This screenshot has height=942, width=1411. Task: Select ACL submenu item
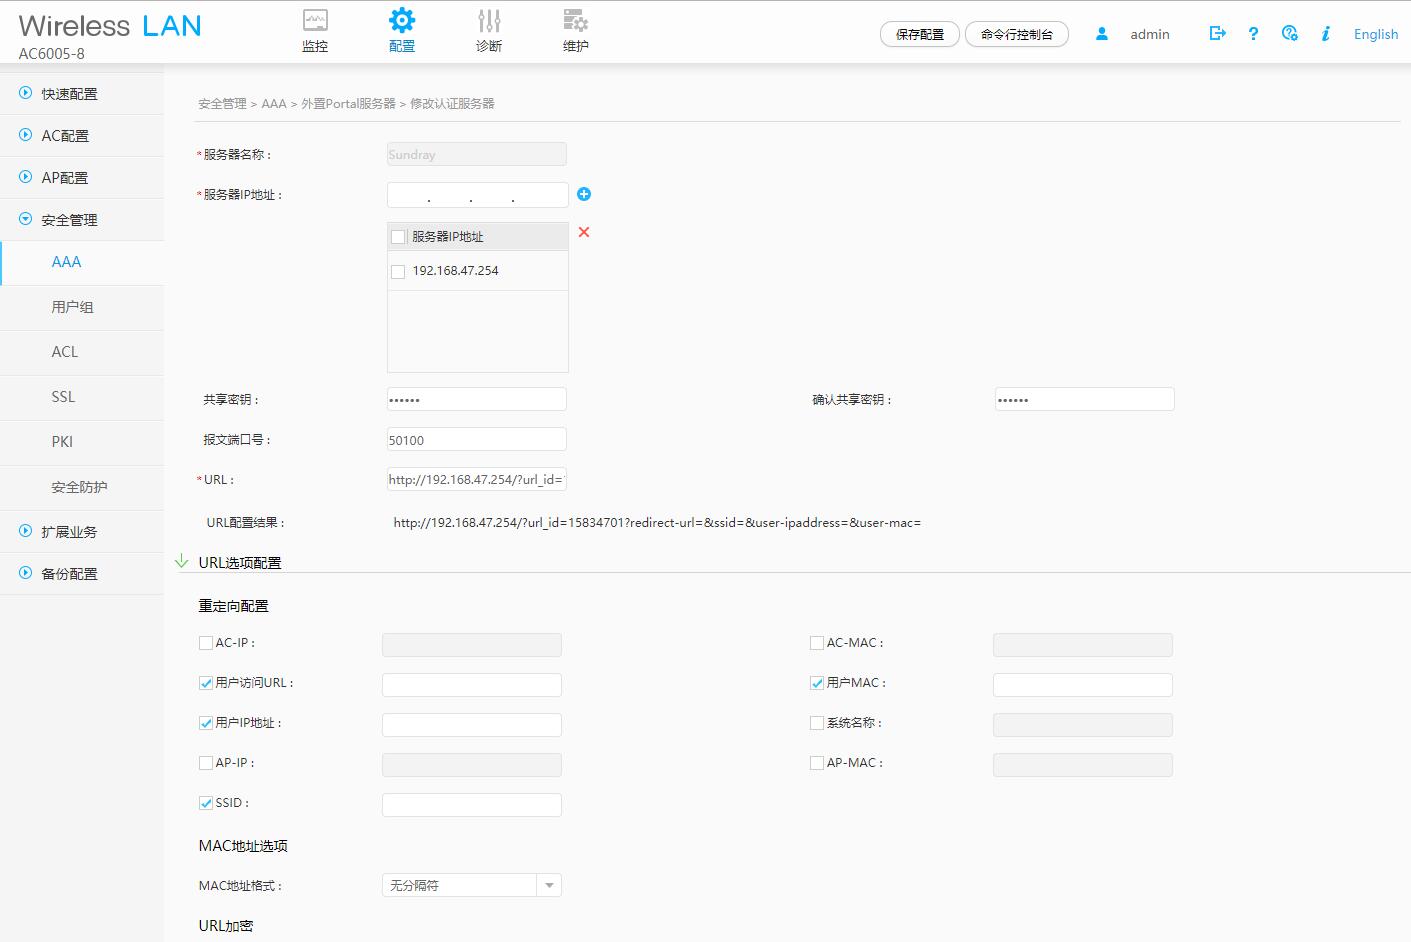click(82, 353)
